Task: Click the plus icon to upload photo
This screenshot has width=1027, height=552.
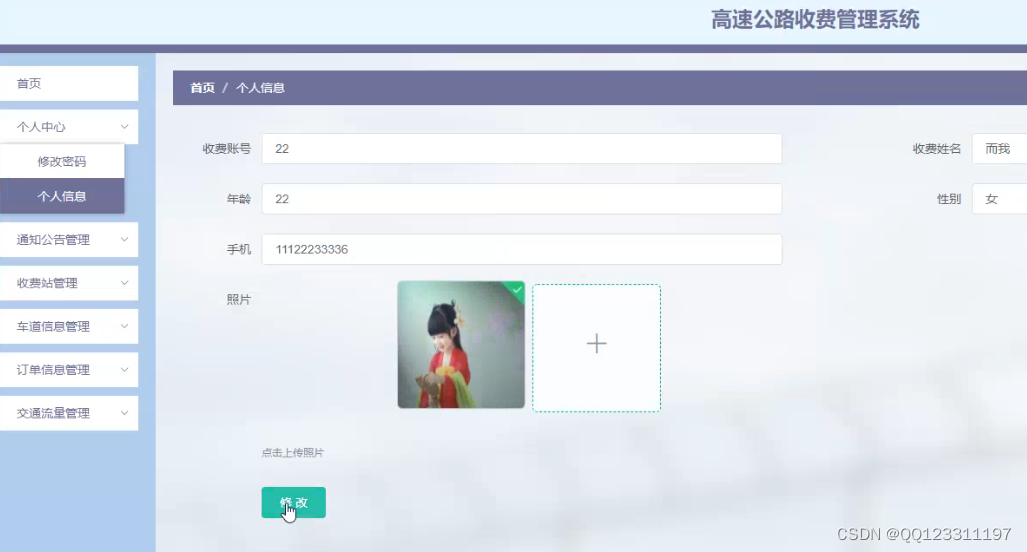Action: pyautogui.click(x=596, y=344)
